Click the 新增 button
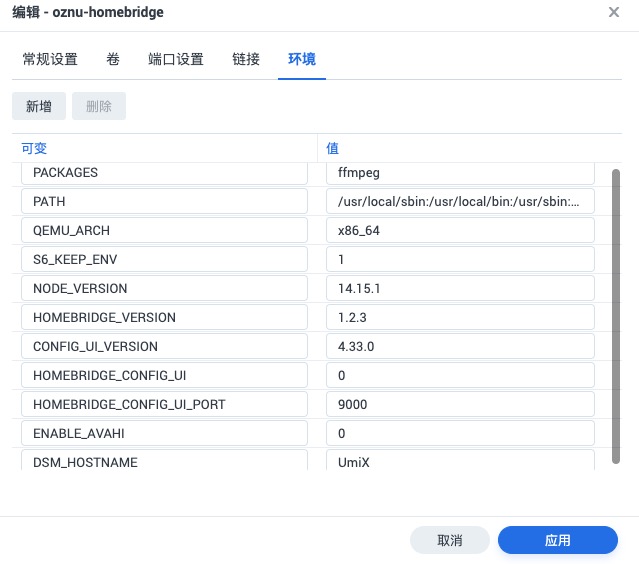Screen dimensions: 639x564 (x=39, y=106)
